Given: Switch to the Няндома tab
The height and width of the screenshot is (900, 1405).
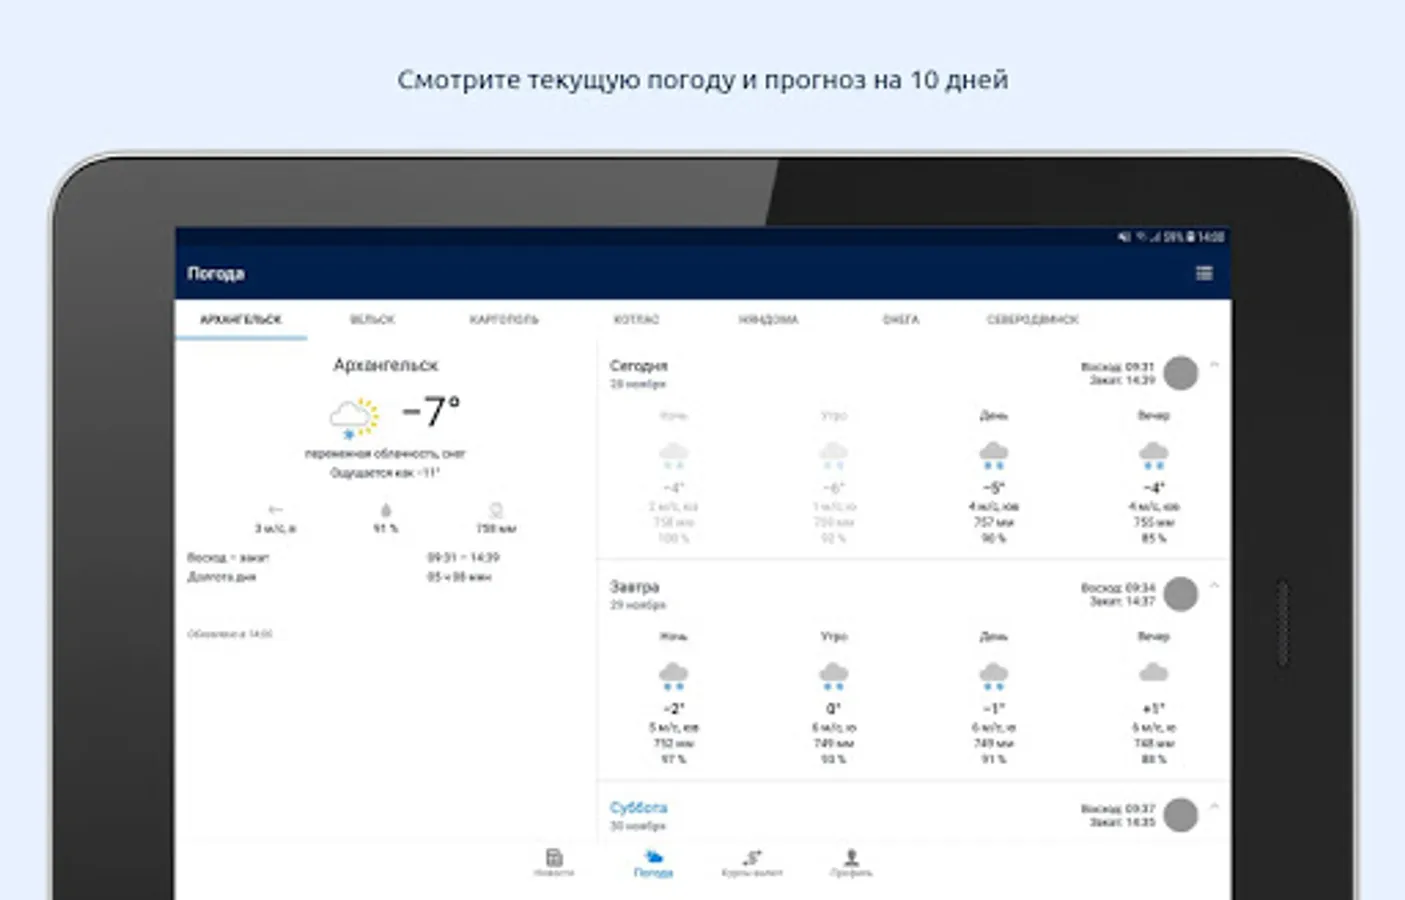Looking at the screenshot, I should [768, 320].
